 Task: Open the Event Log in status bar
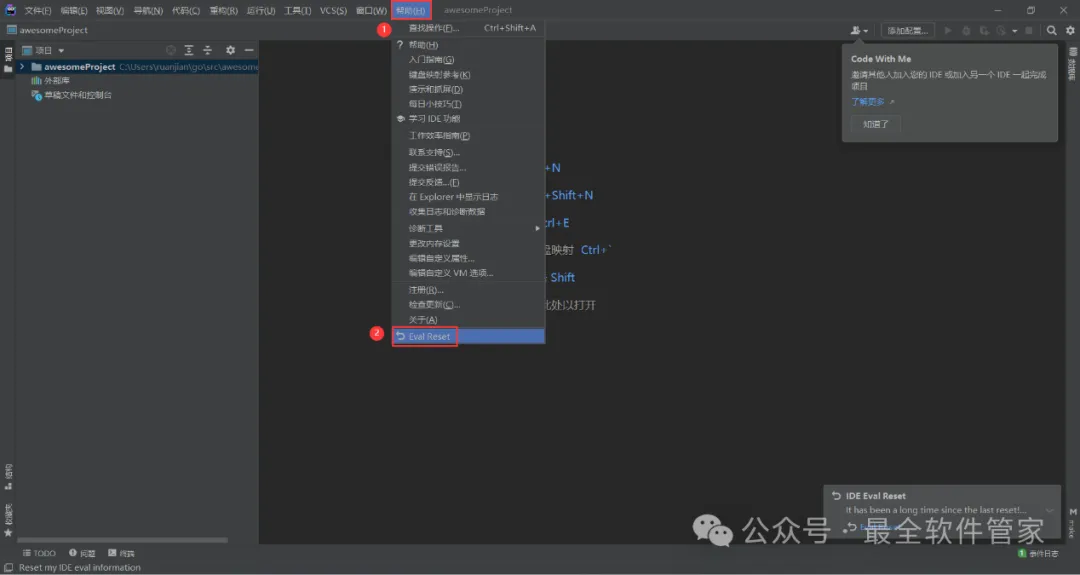click(x=1038, y=554)
